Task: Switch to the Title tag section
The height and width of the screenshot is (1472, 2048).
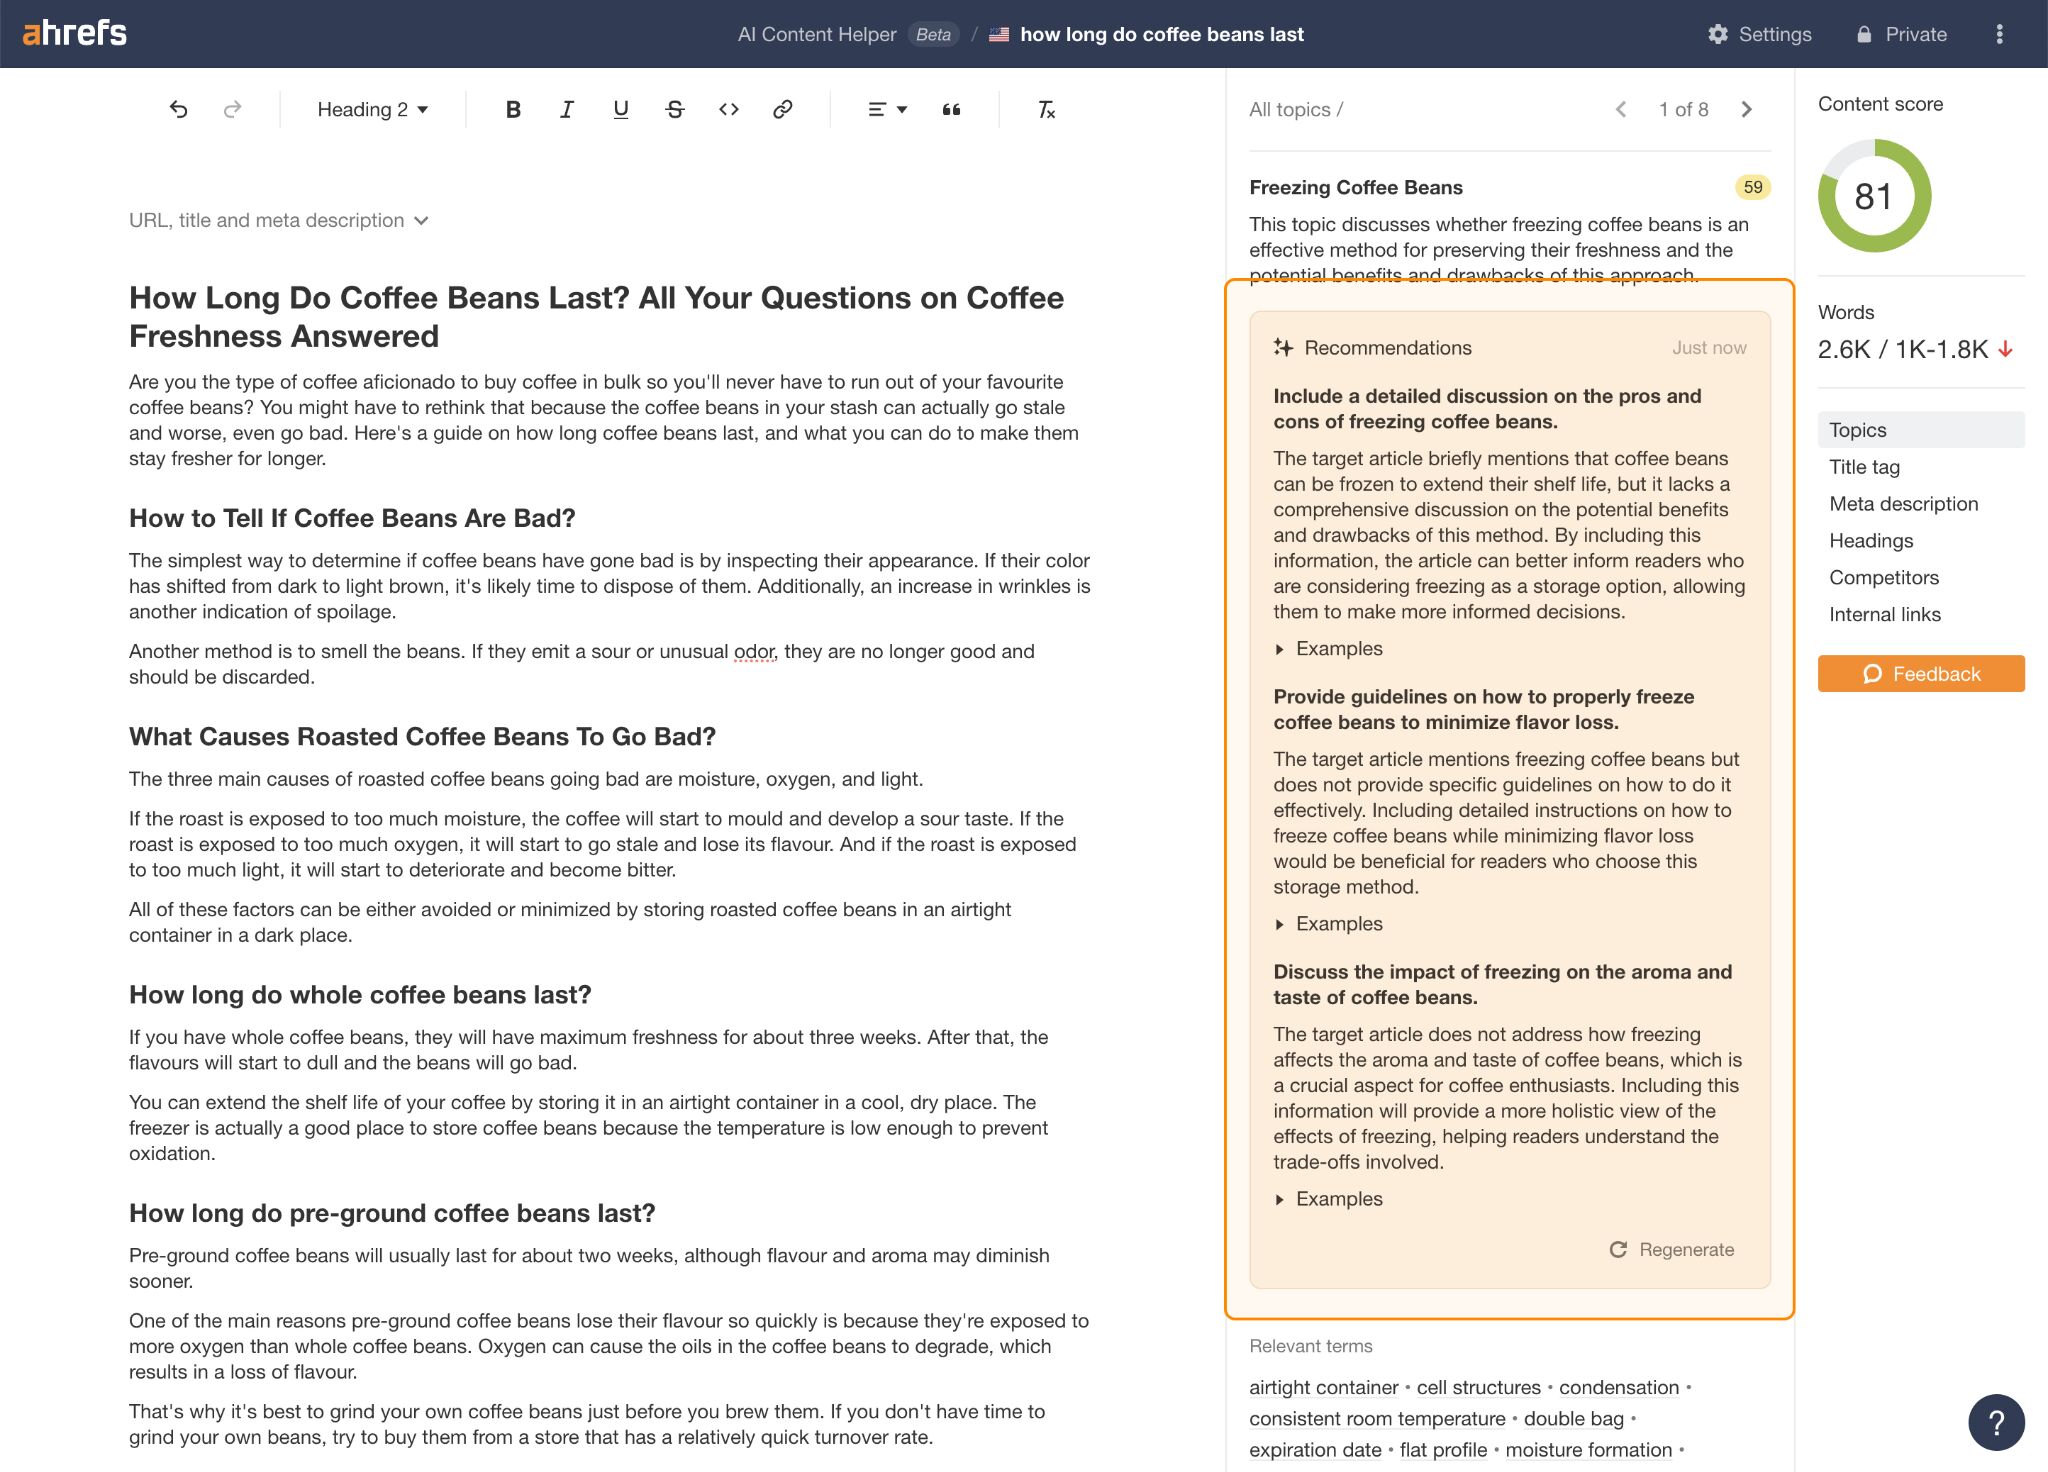Action: pyautogui.click(x=1864, y=466)
